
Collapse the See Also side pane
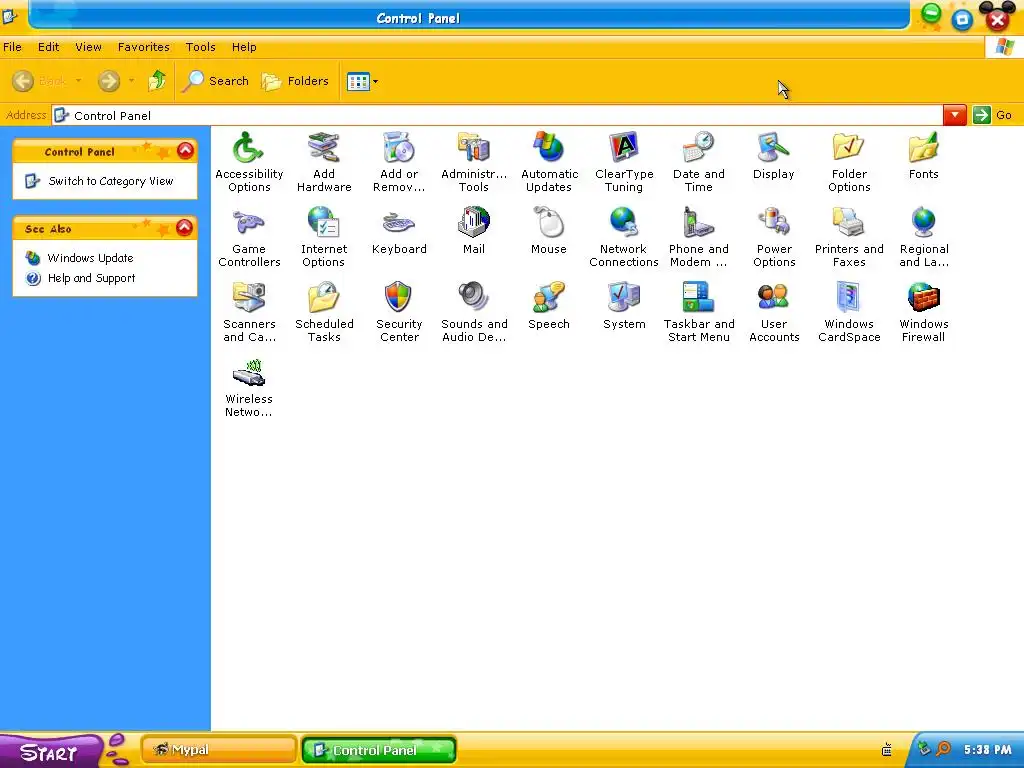coord(185,228)
